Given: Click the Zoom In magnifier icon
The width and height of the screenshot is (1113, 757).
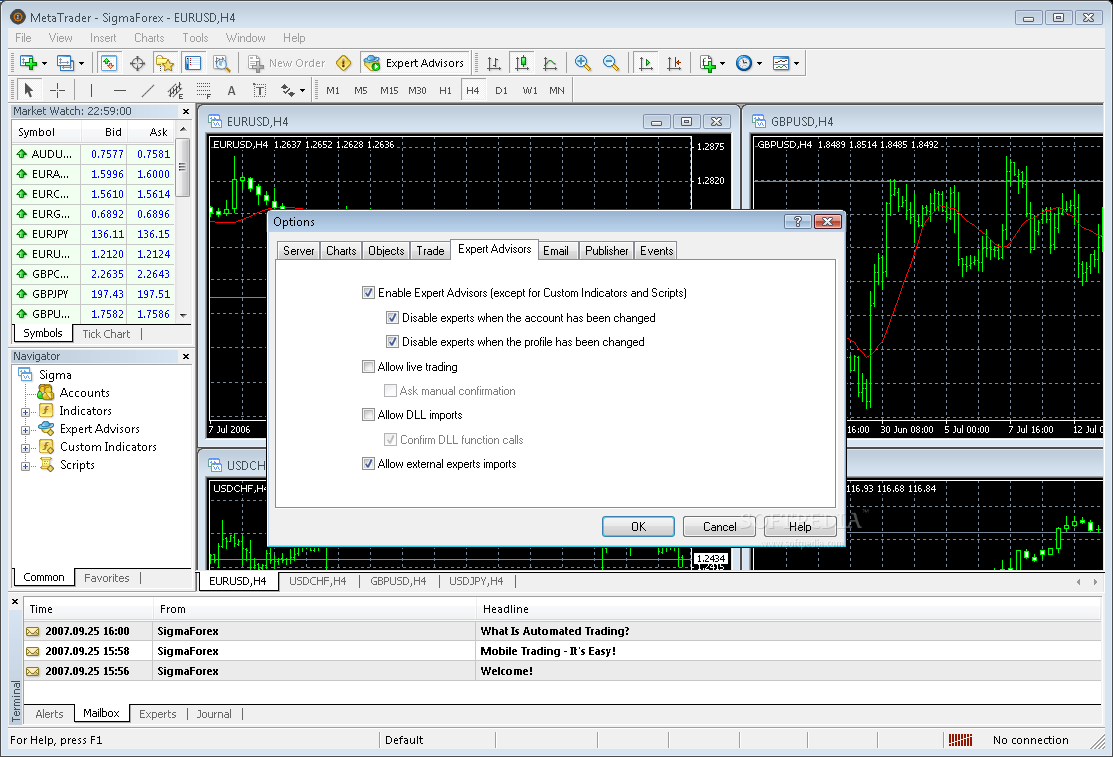Looking at the screenshot, I should point(583,63).
